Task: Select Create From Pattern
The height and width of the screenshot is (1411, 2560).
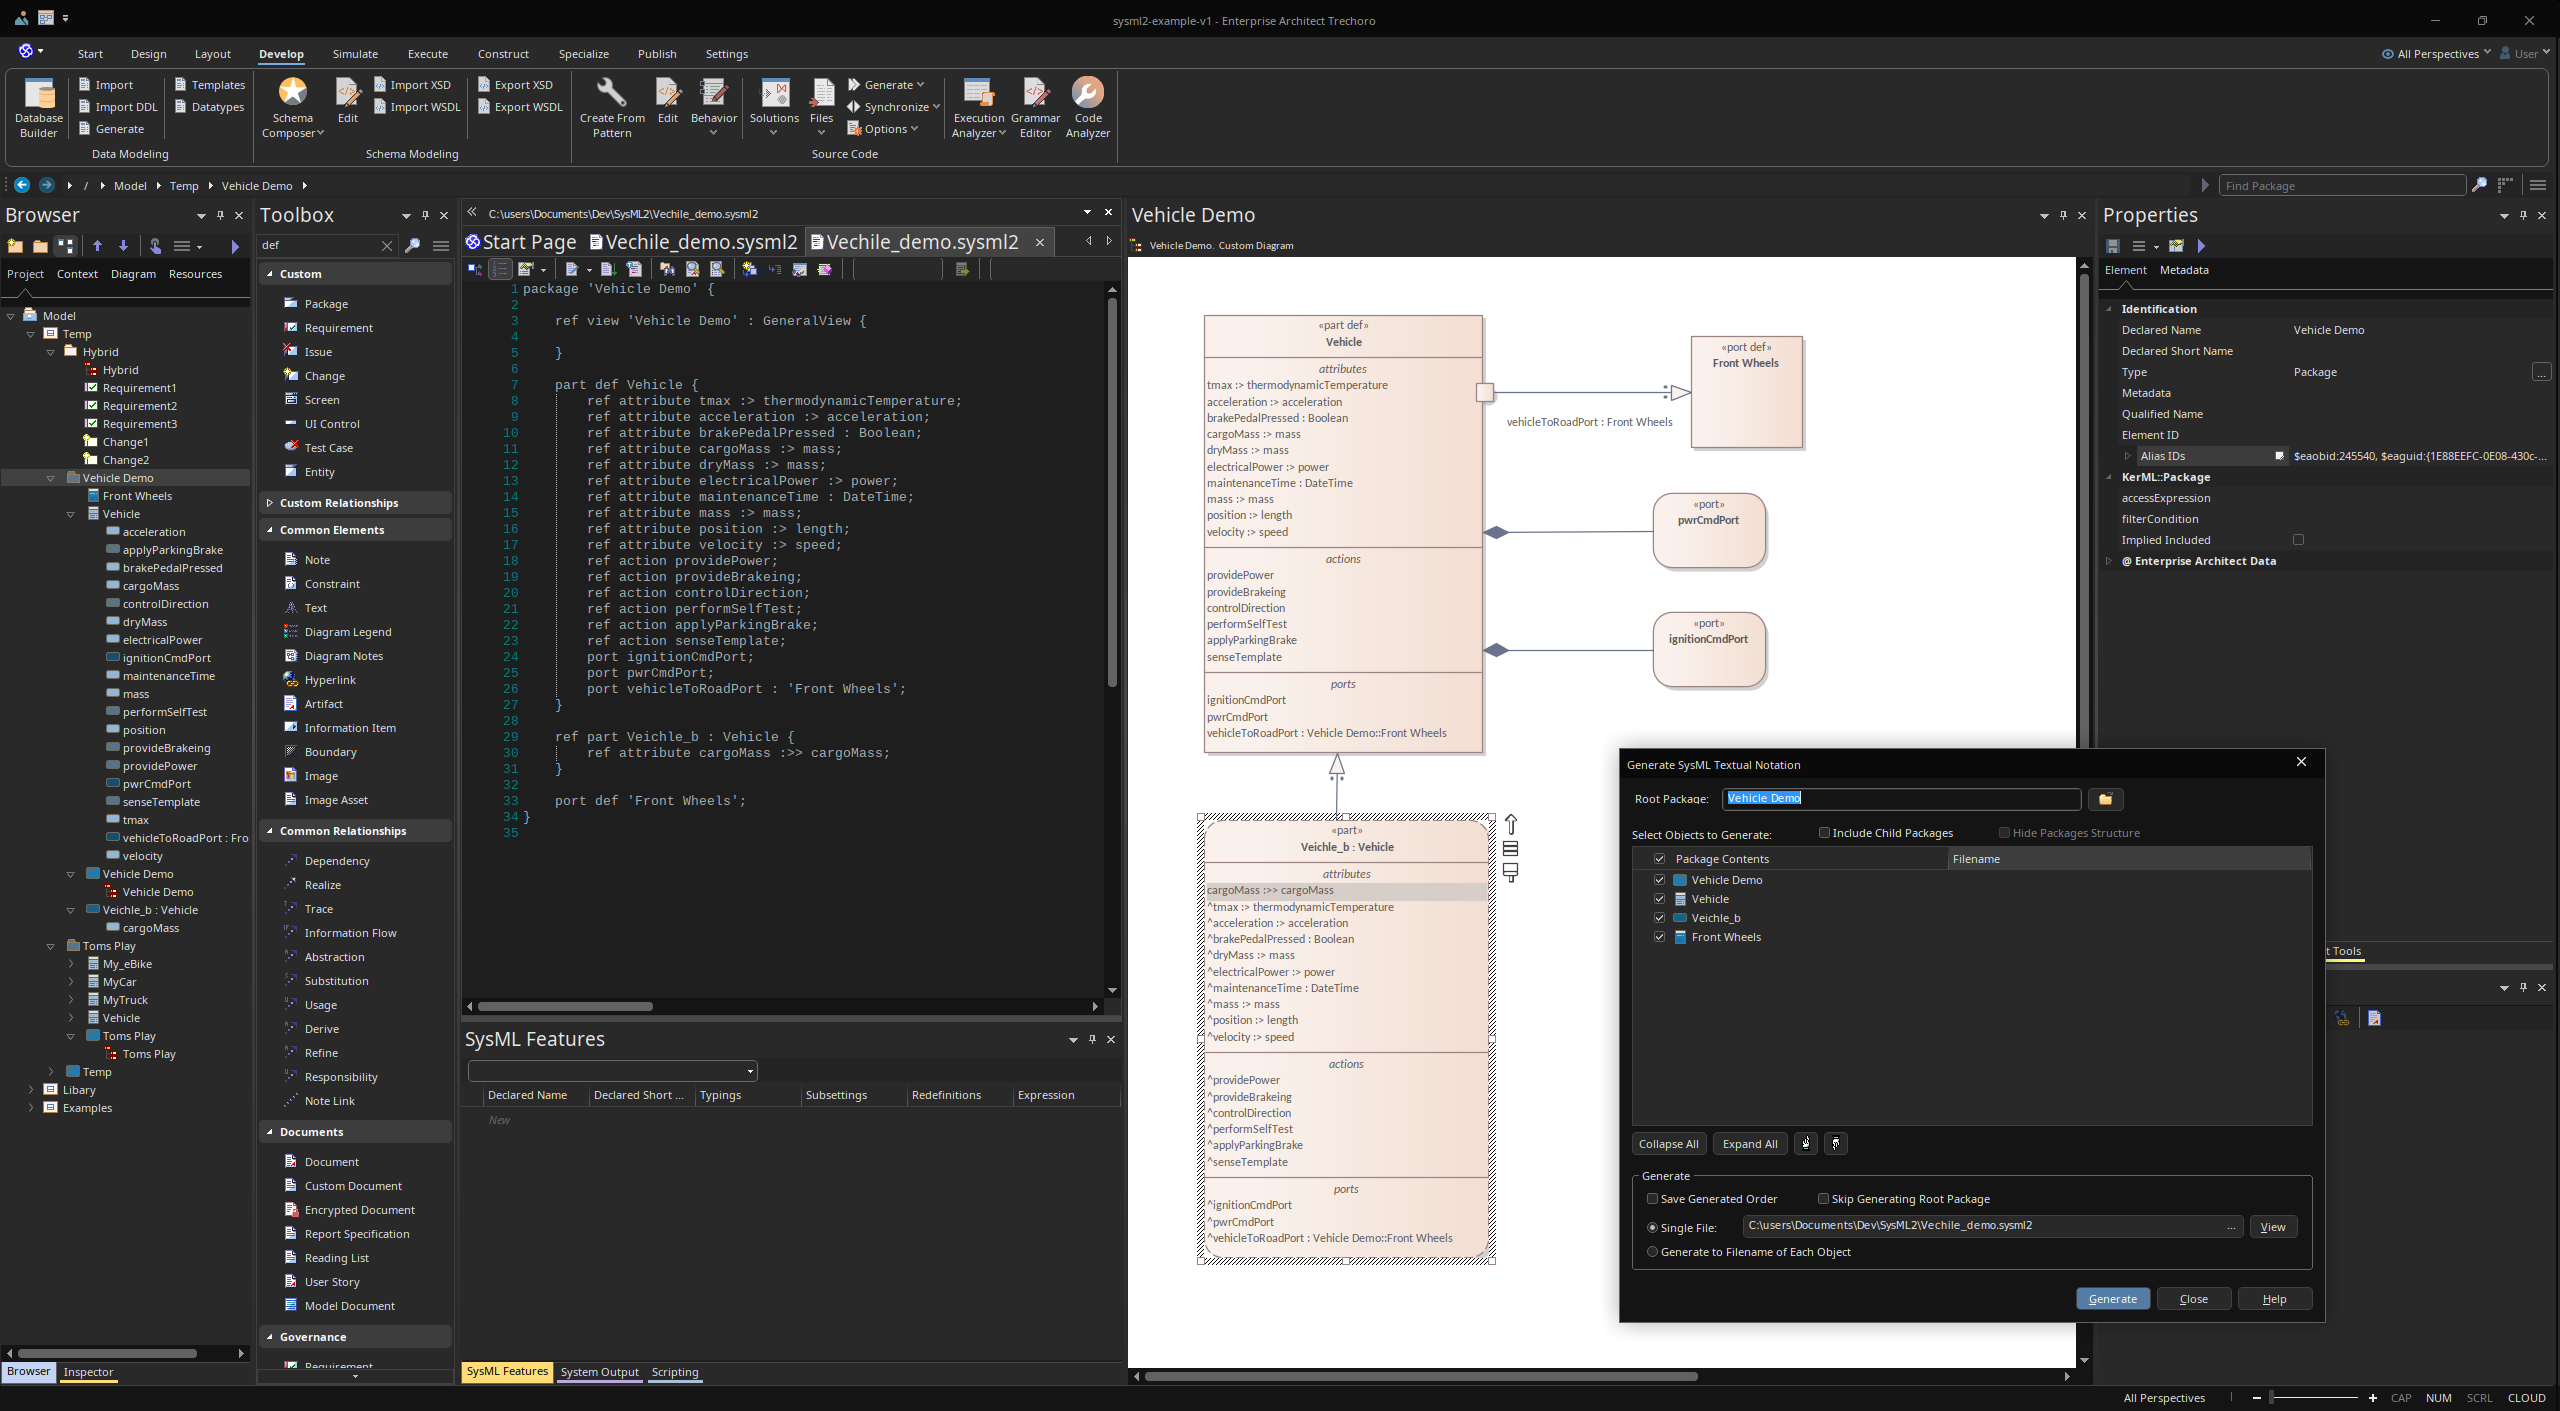Action: click(x=612, y=107)
